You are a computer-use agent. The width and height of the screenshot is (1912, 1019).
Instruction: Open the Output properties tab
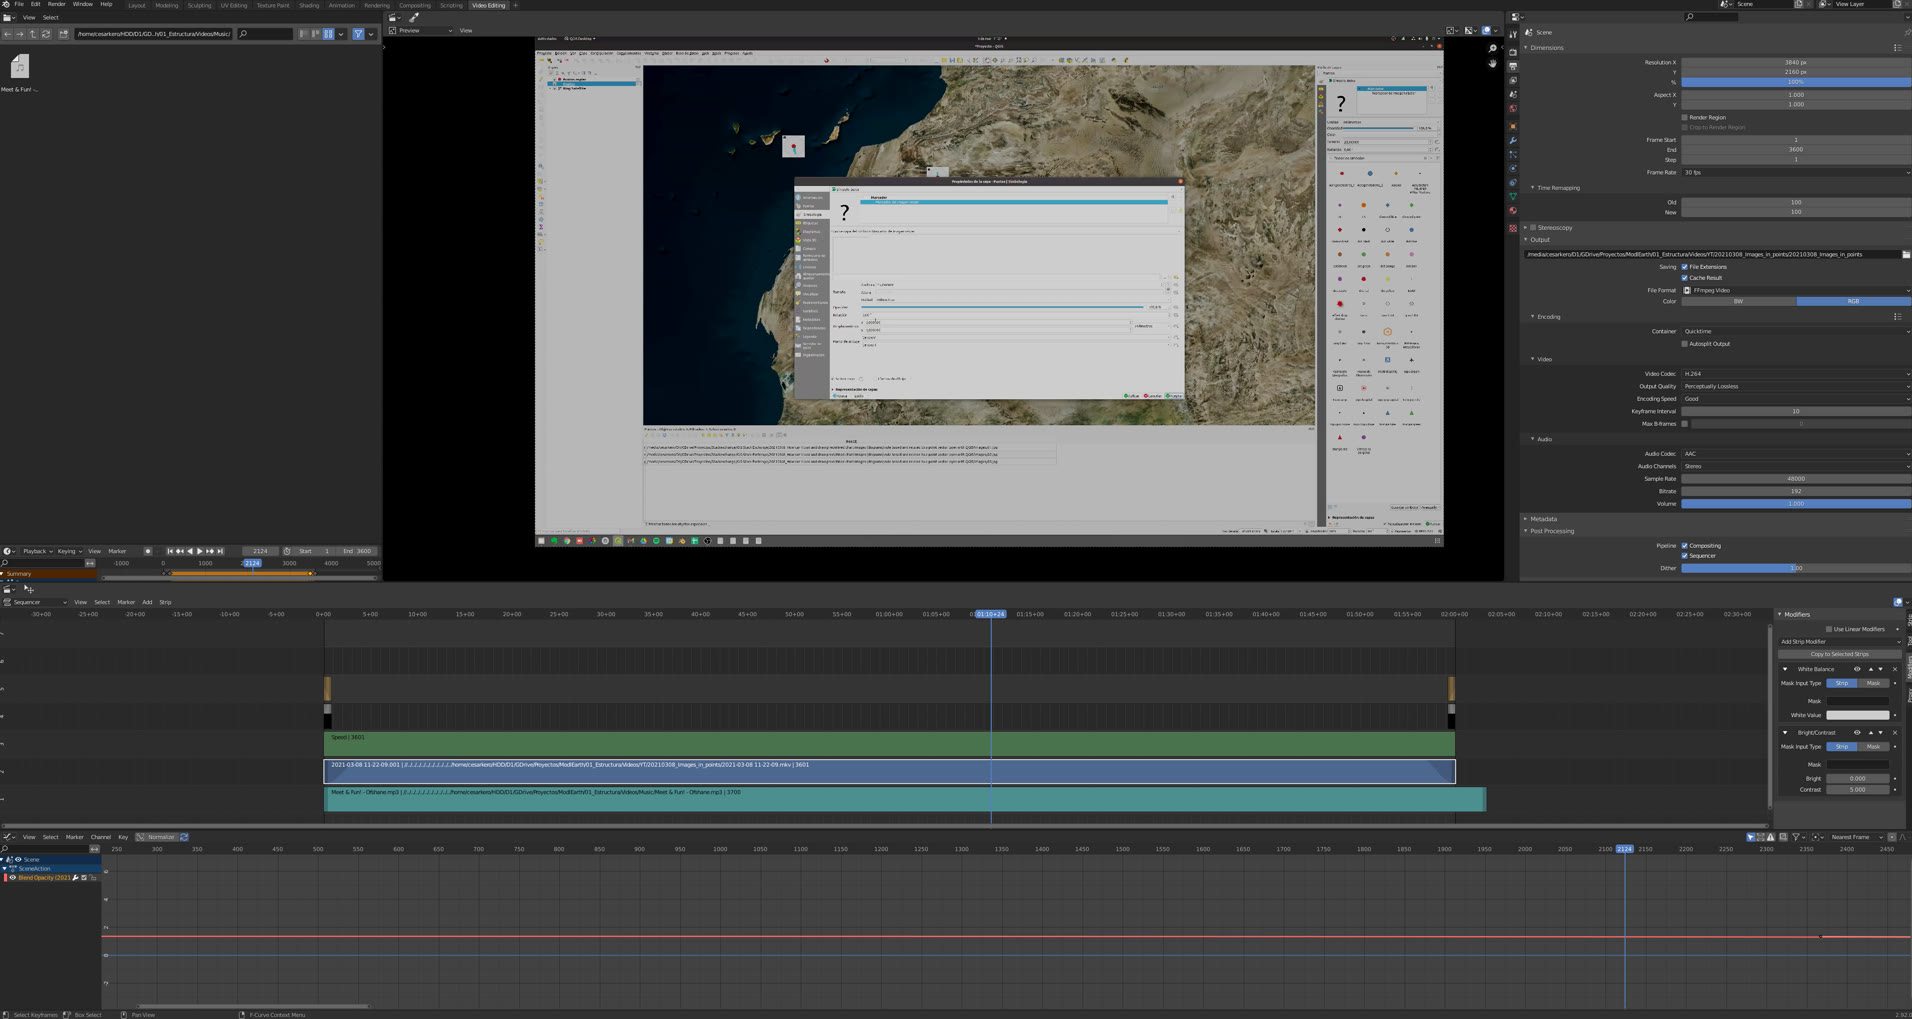[x=1513, y=66]
